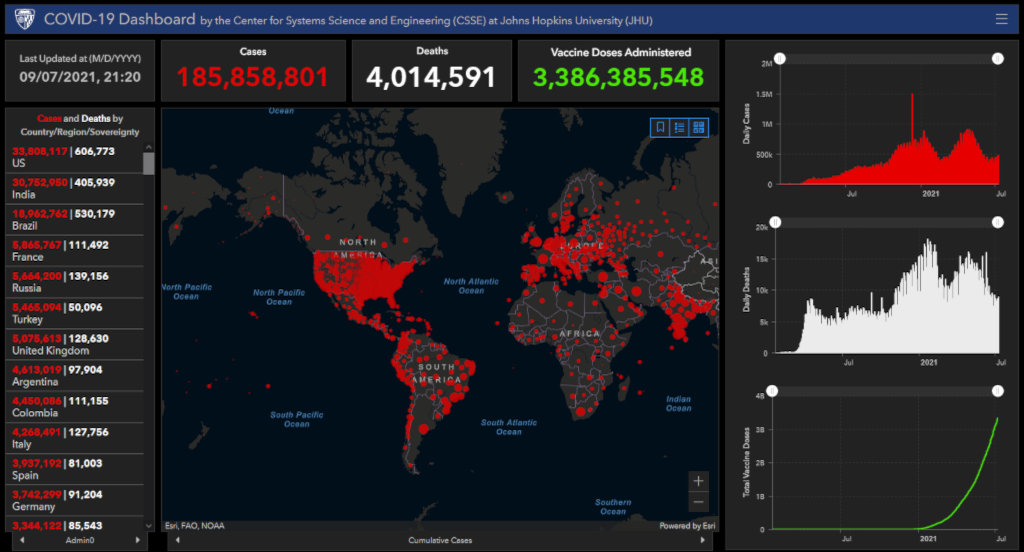Click the Last Updated date 09/07/2021
Viewport: 1024px width, 552px height.
[x=80, y=77]
